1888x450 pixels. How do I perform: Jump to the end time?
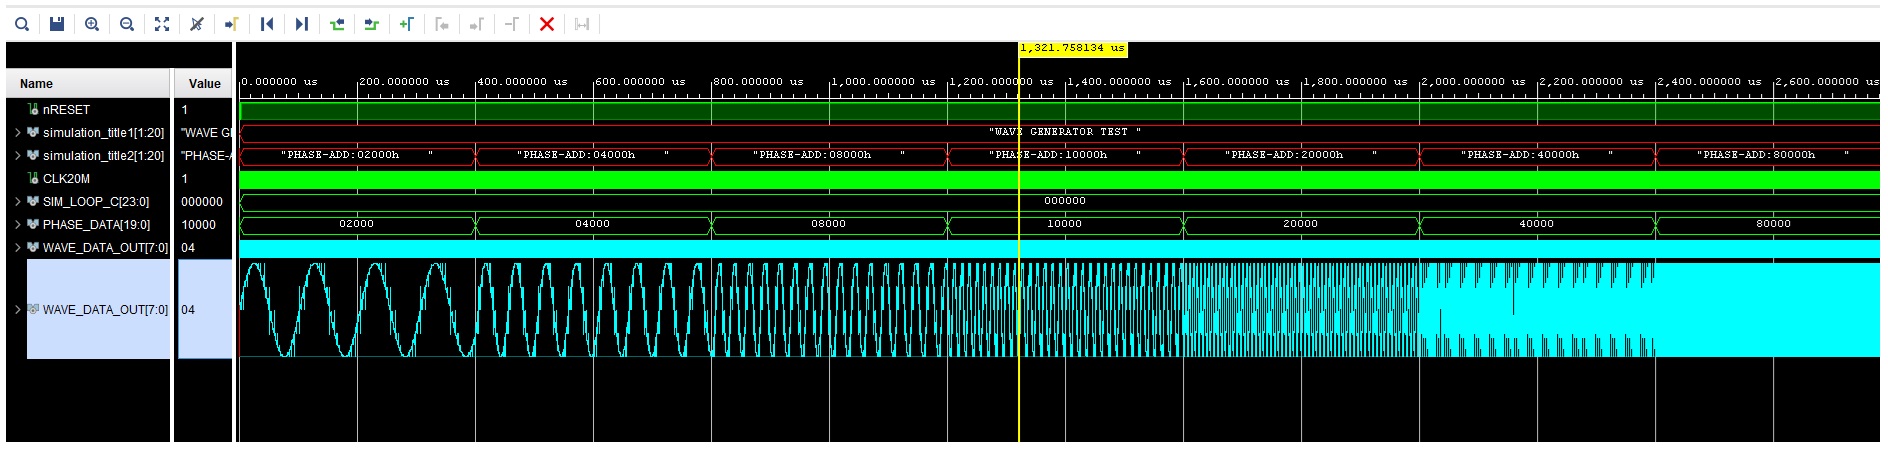click(x=301, y=24)
